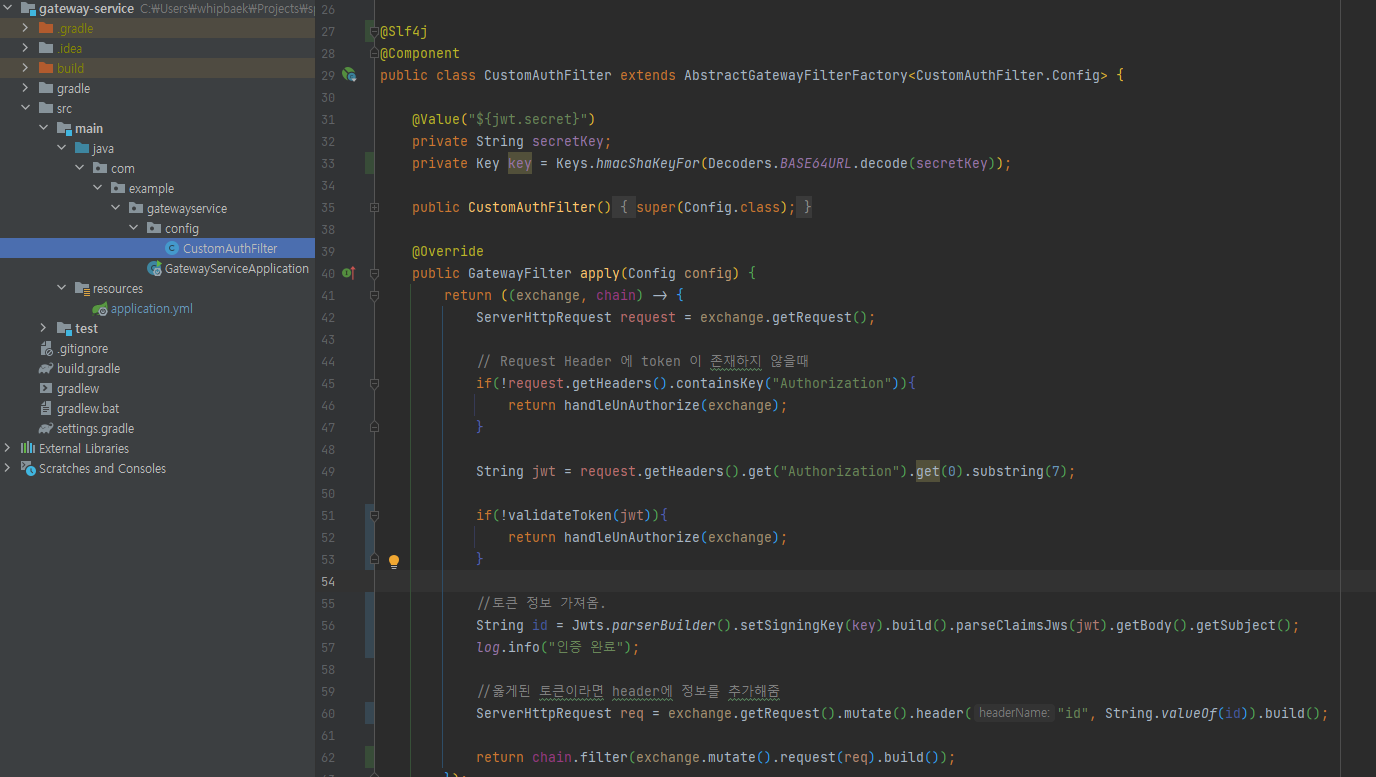1376x777 pixels.
Task: Expand the .idea folder
Action: point(26,48)
